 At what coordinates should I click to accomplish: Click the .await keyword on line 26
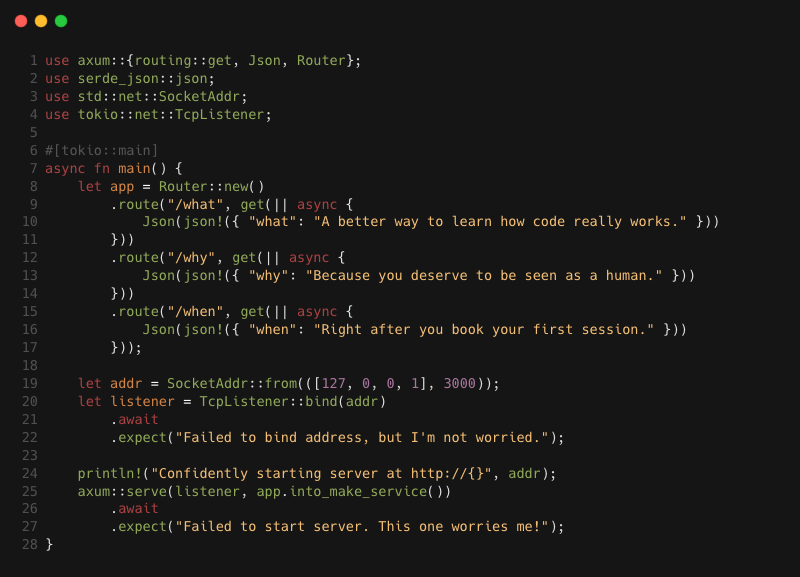[135, 509]
